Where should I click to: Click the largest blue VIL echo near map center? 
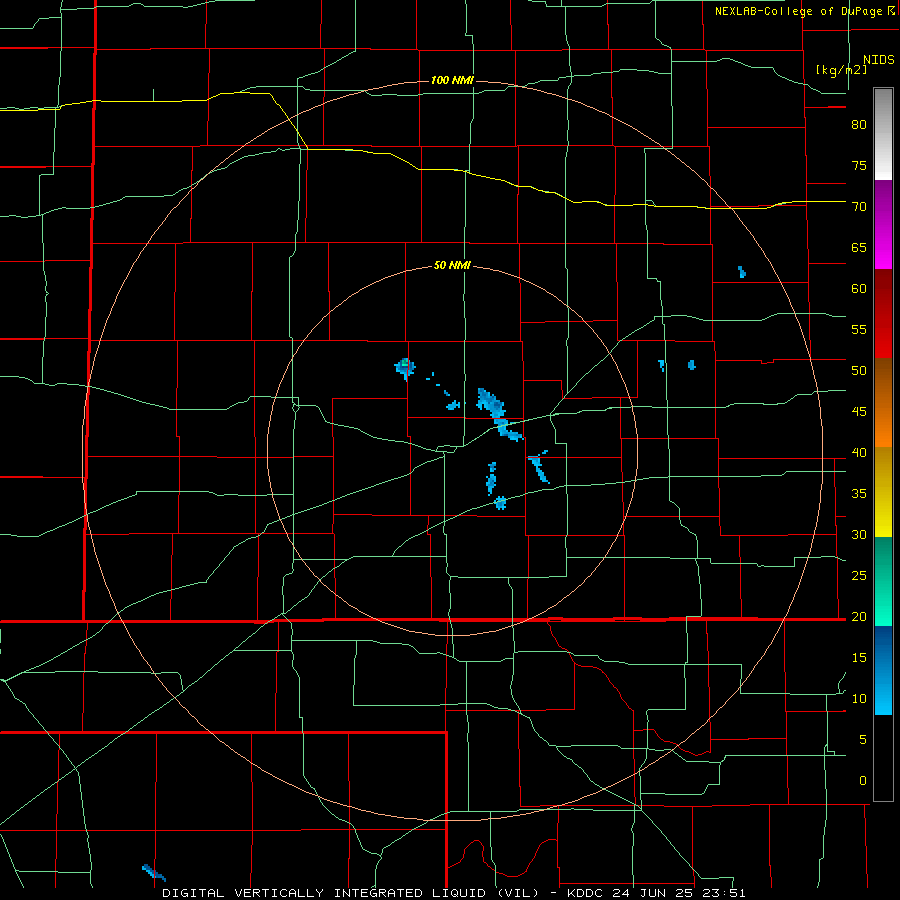(497, 414)
